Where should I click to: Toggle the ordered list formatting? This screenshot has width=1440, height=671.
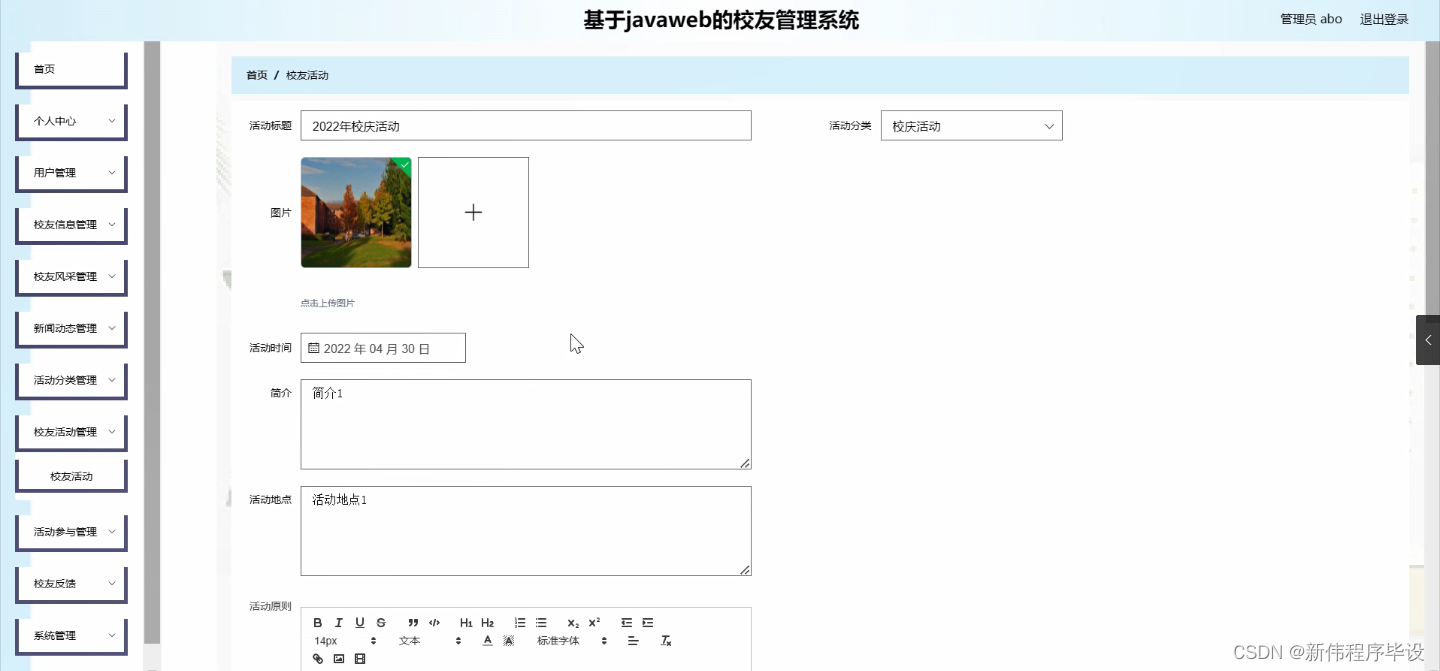pyautogui.click(x=520, y=622)
